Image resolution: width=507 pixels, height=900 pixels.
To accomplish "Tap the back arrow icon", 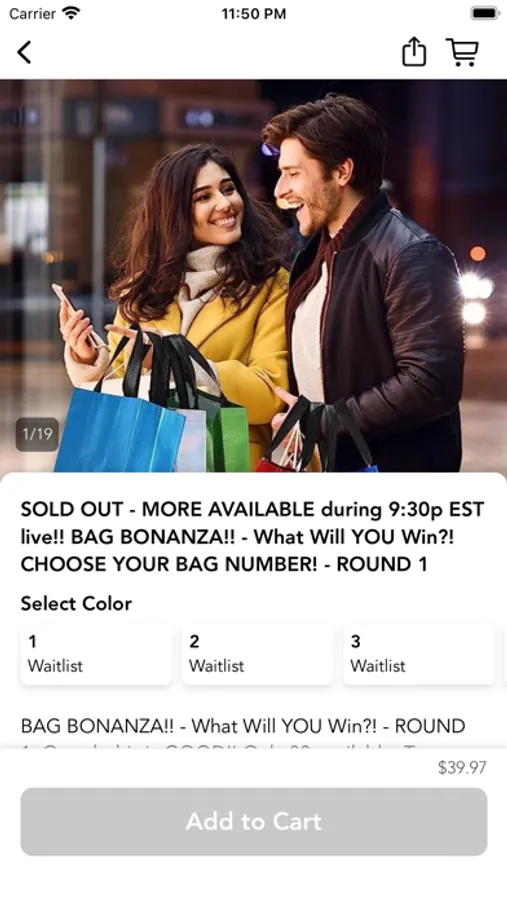I will [x=24, y=52].
